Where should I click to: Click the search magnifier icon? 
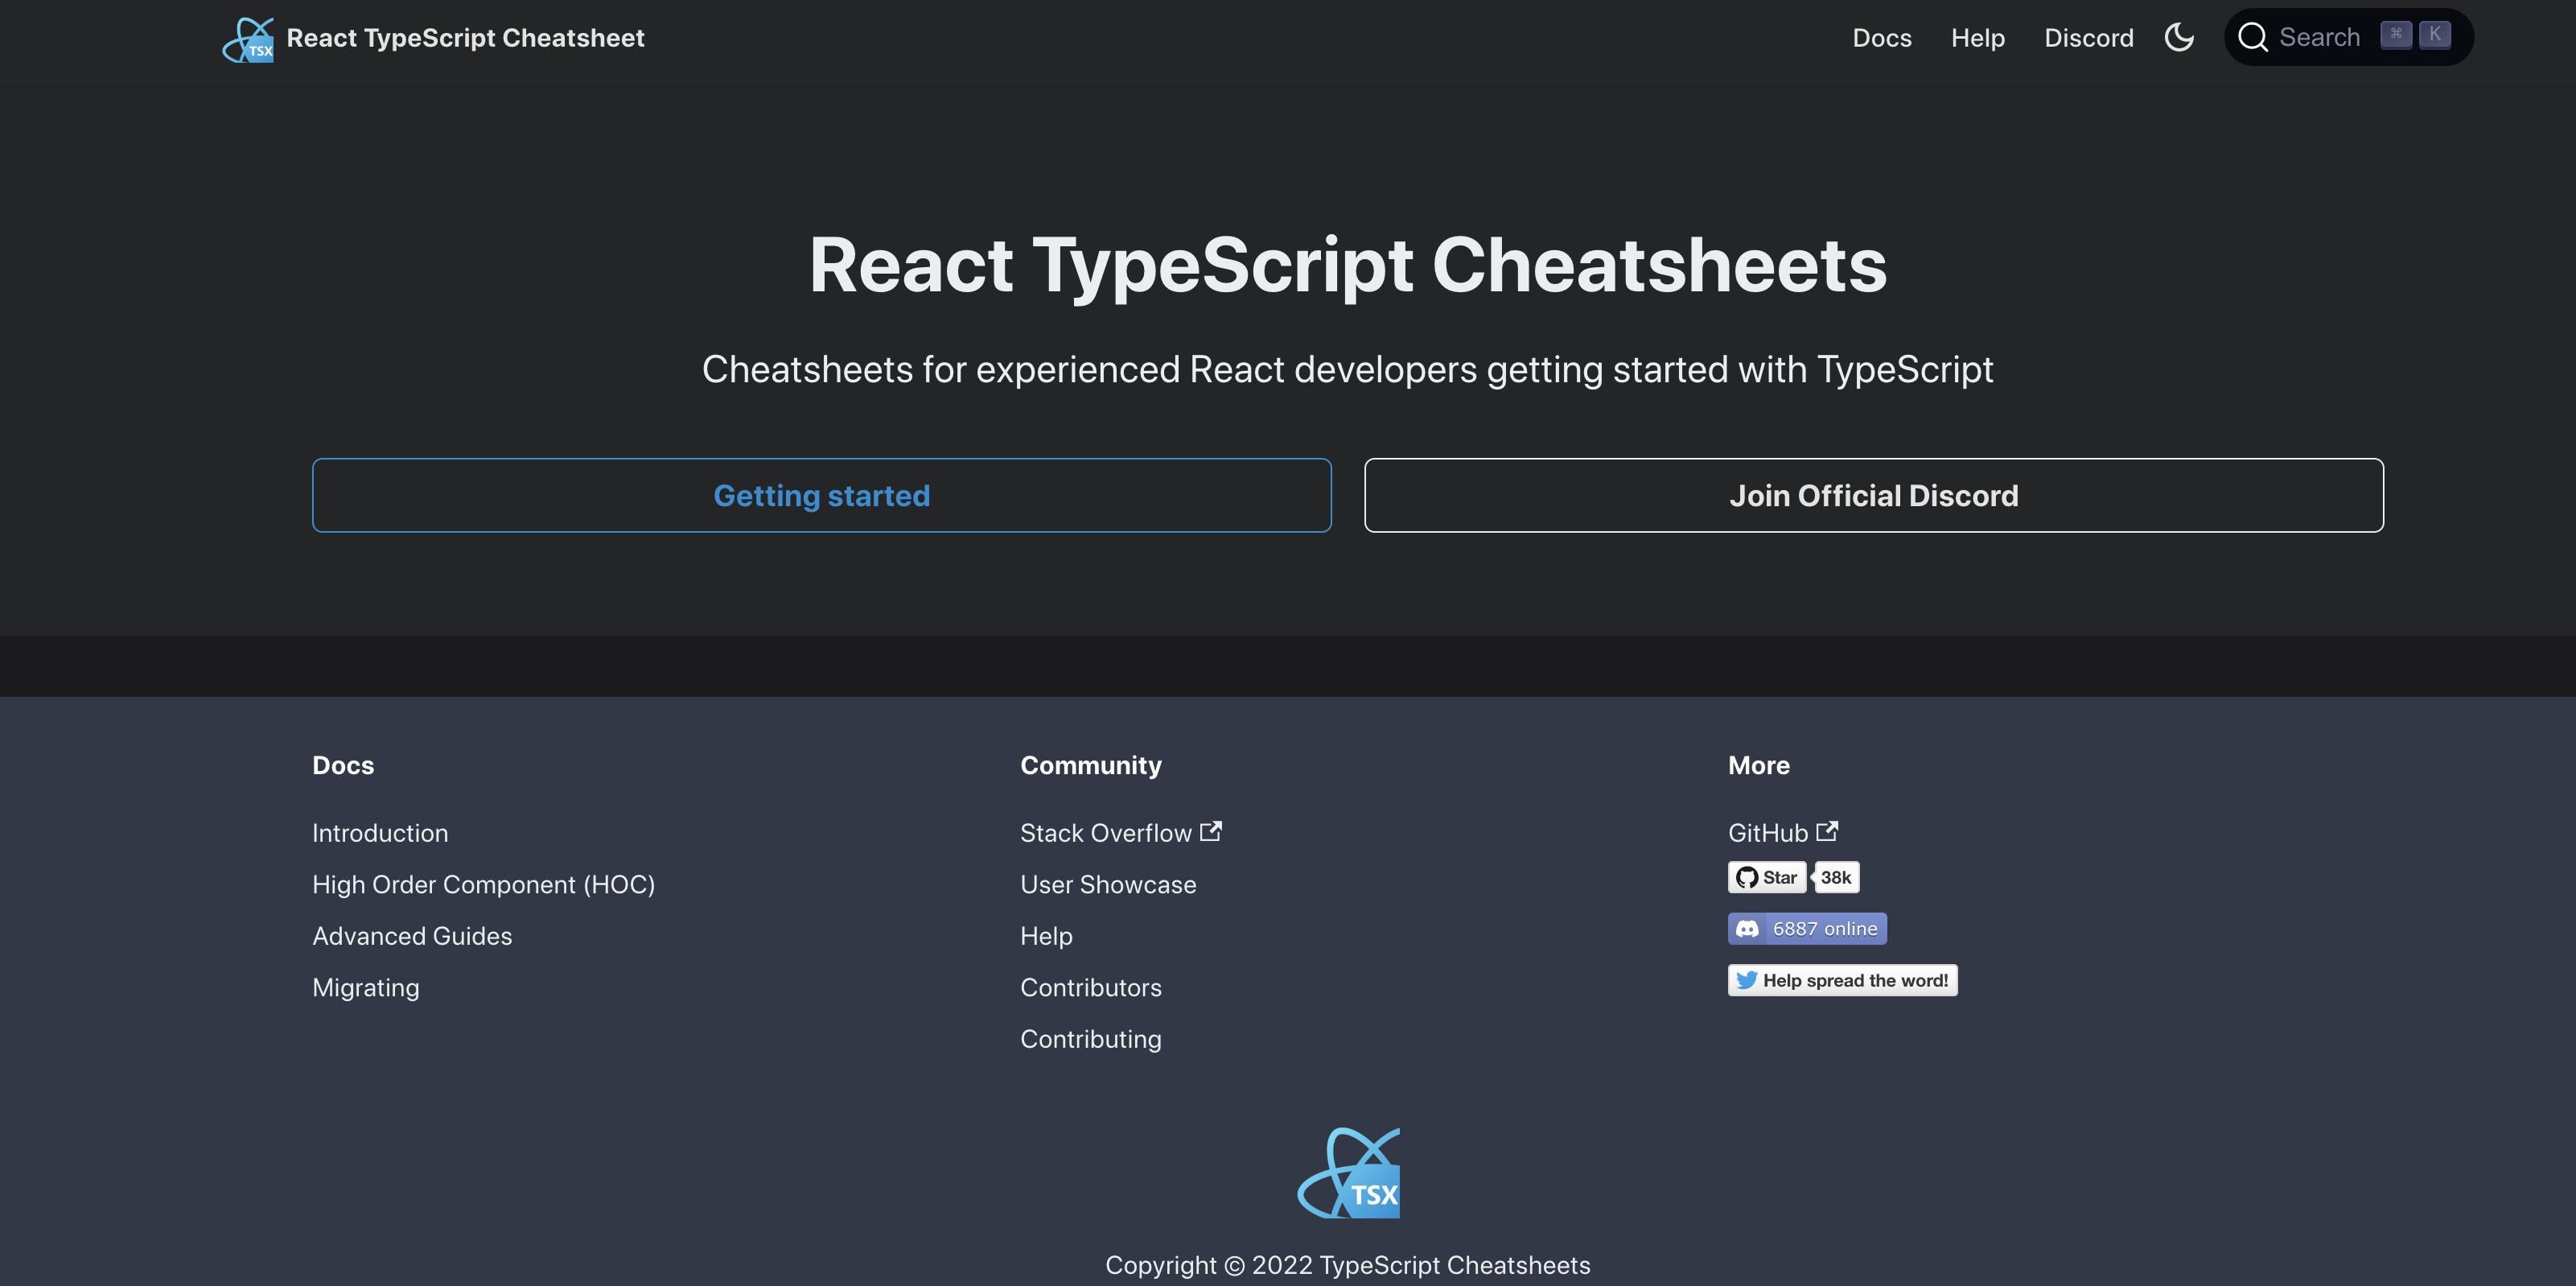tap(2253, 37)
